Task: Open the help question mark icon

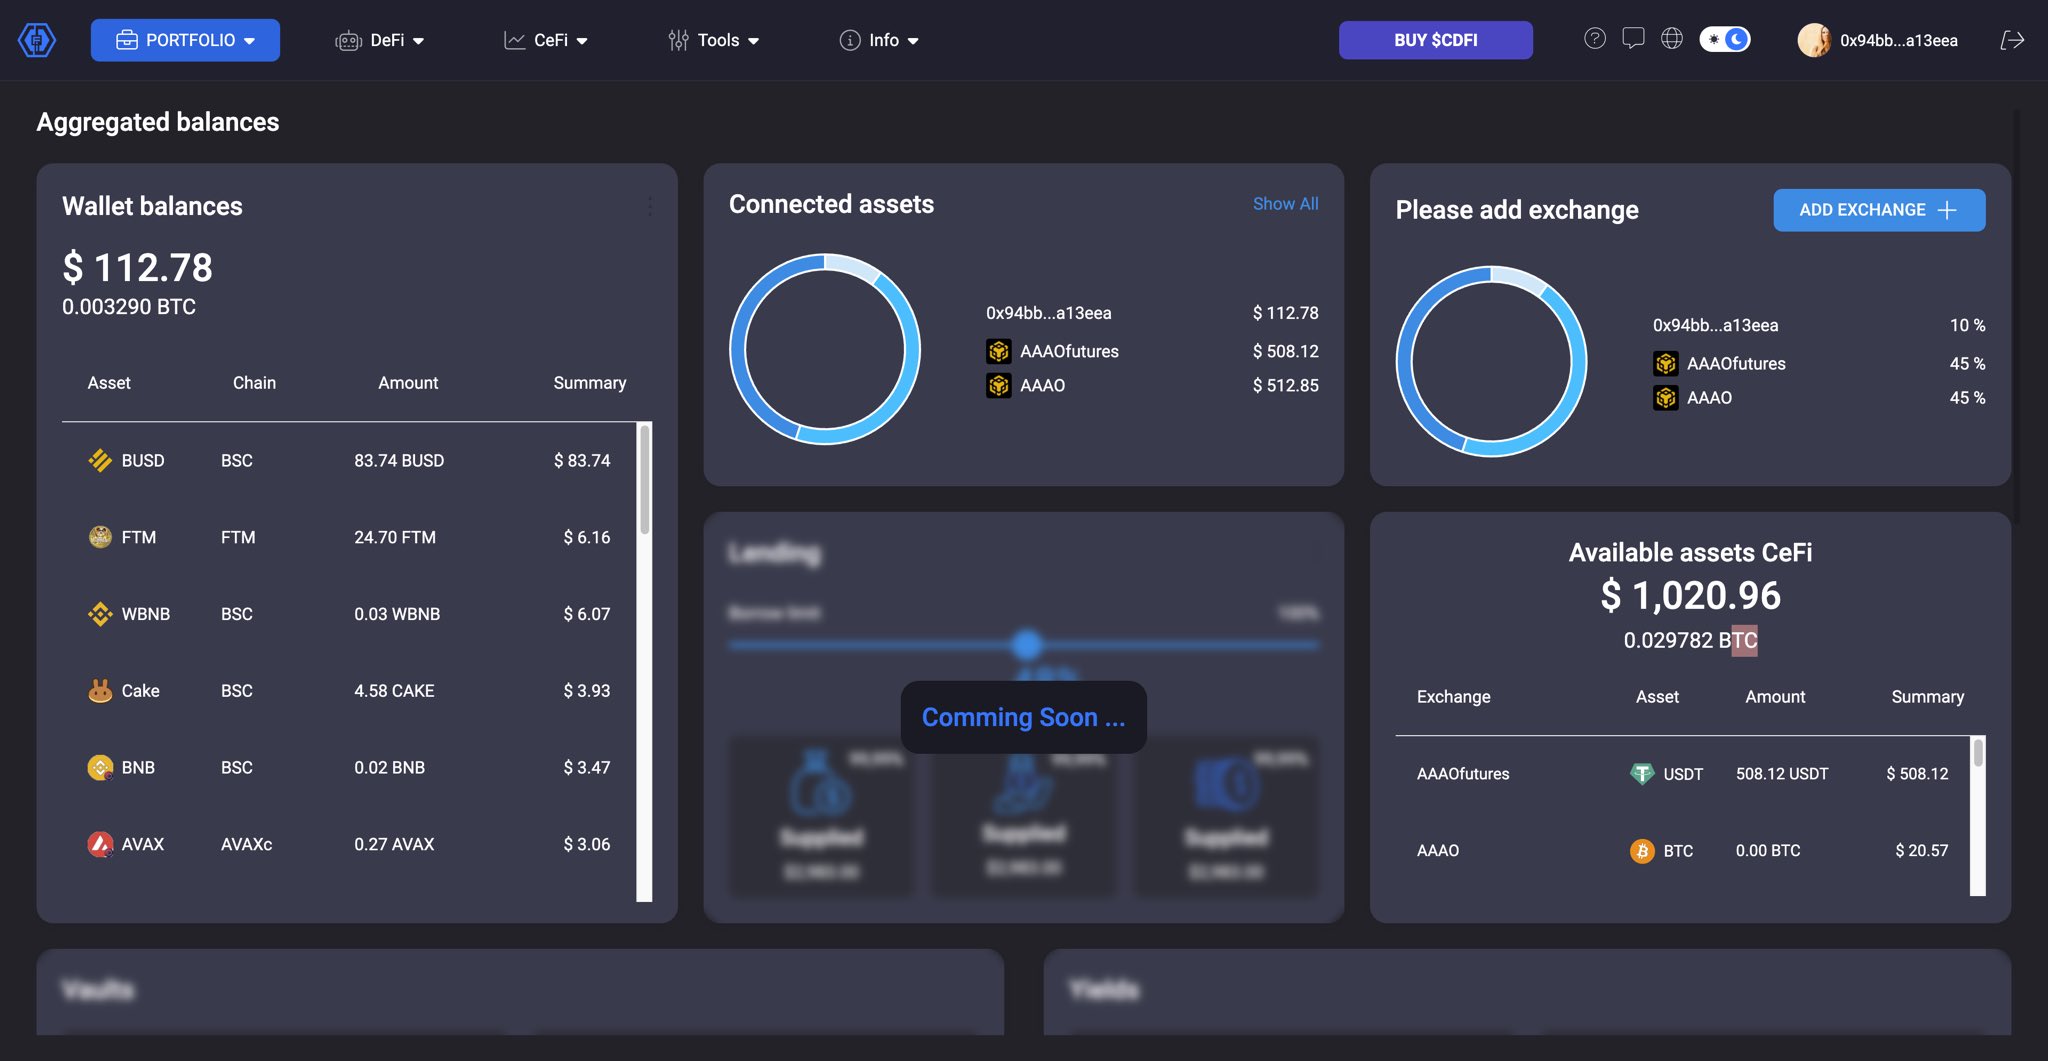Action: (1595, 39)
